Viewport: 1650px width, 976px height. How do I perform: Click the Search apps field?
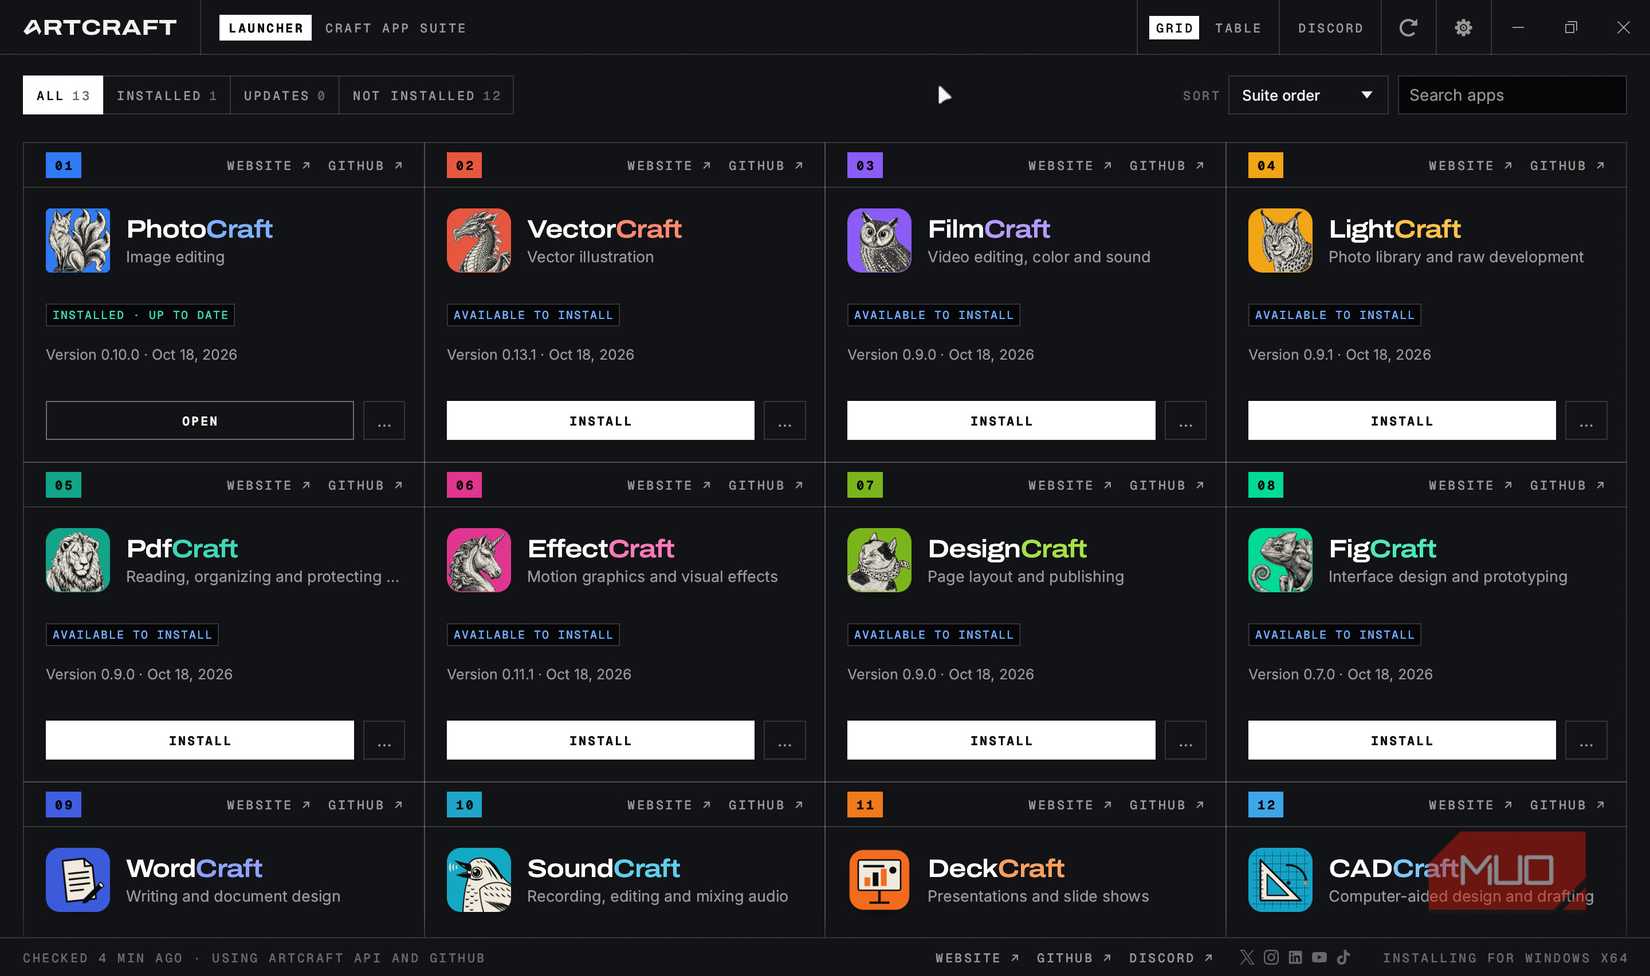click(1511, 95)
